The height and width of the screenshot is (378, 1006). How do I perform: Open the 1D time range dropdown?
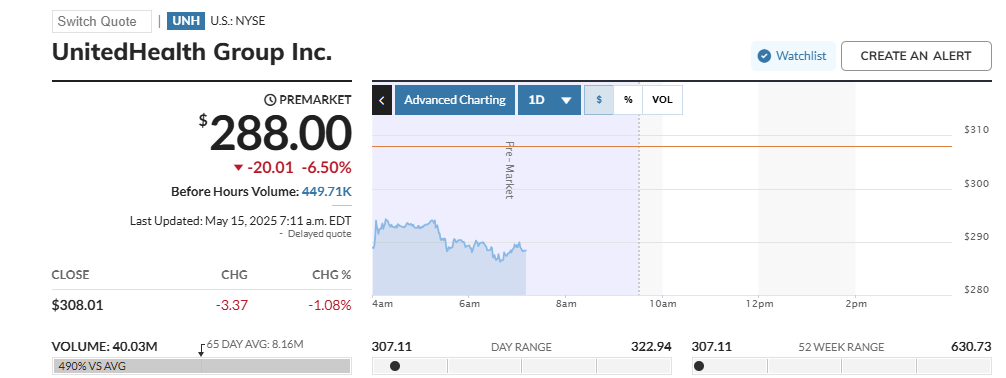pyautogui.click(x=549, y=100)
